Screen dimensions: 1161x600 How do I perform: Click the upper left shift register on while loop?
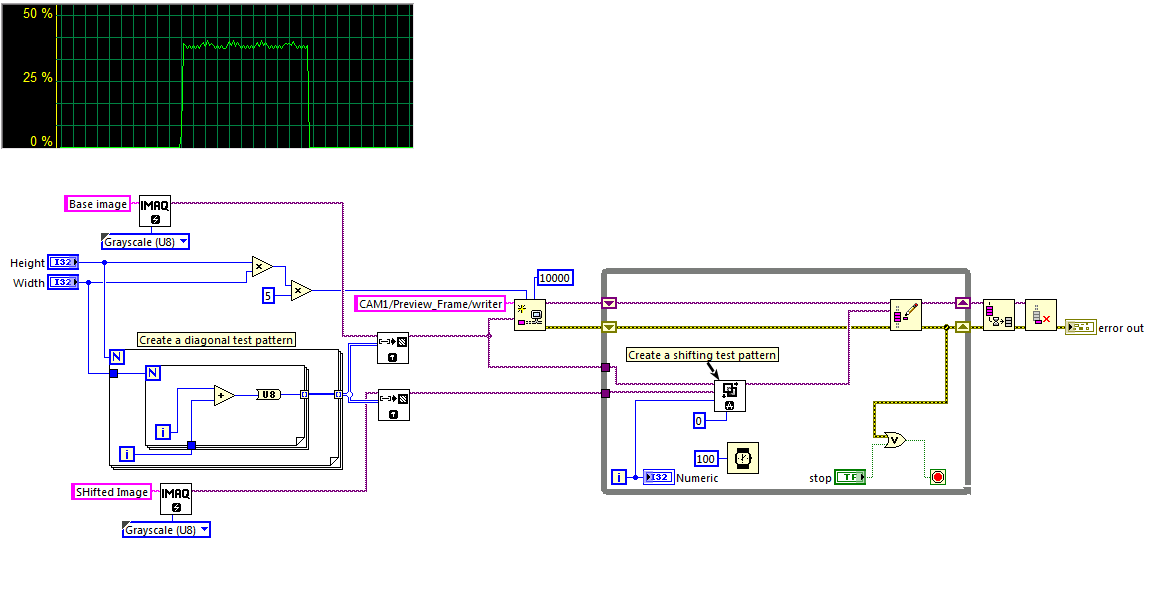(609, 303)
